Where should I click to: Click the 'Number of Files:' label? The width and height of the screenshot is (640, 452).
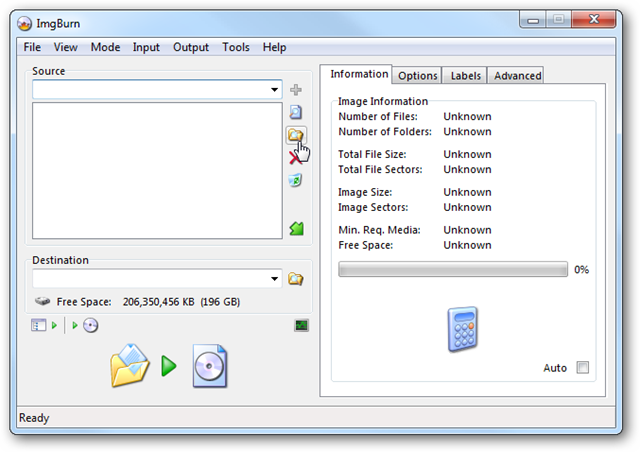(378, 116)
